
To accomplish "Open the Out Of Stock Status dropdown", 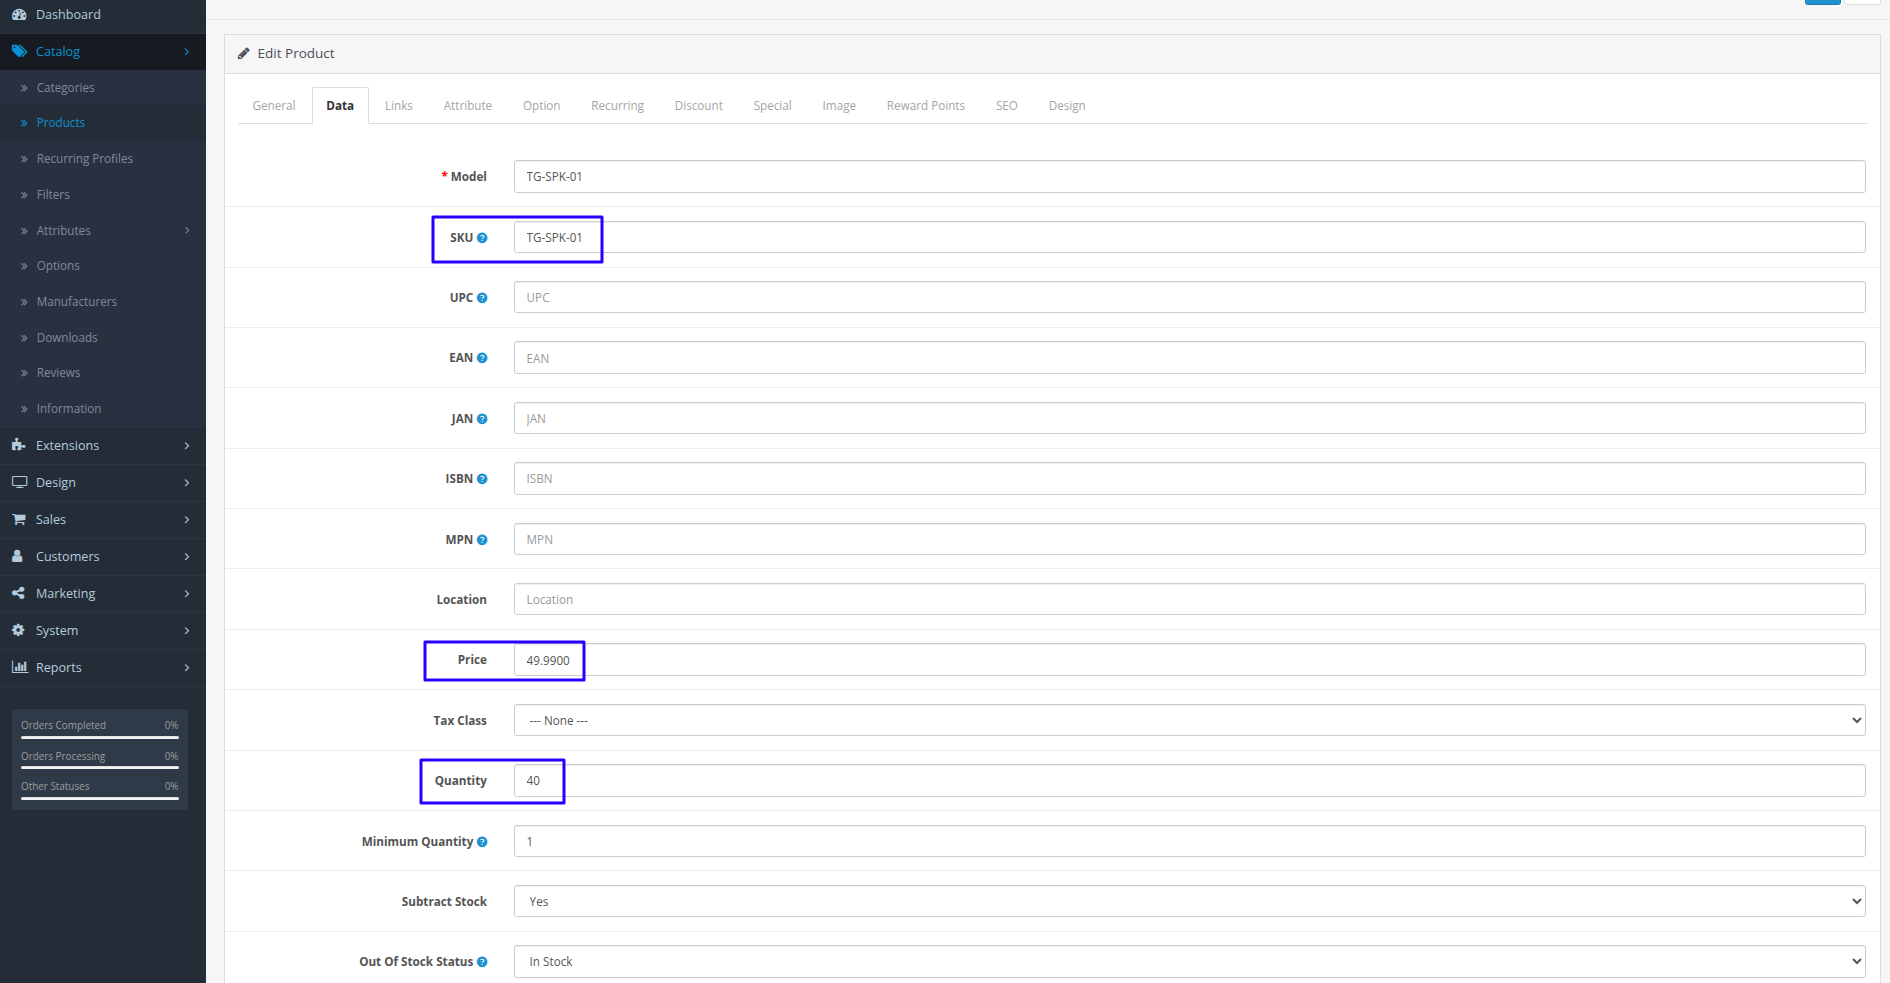I will [1189, 961].
